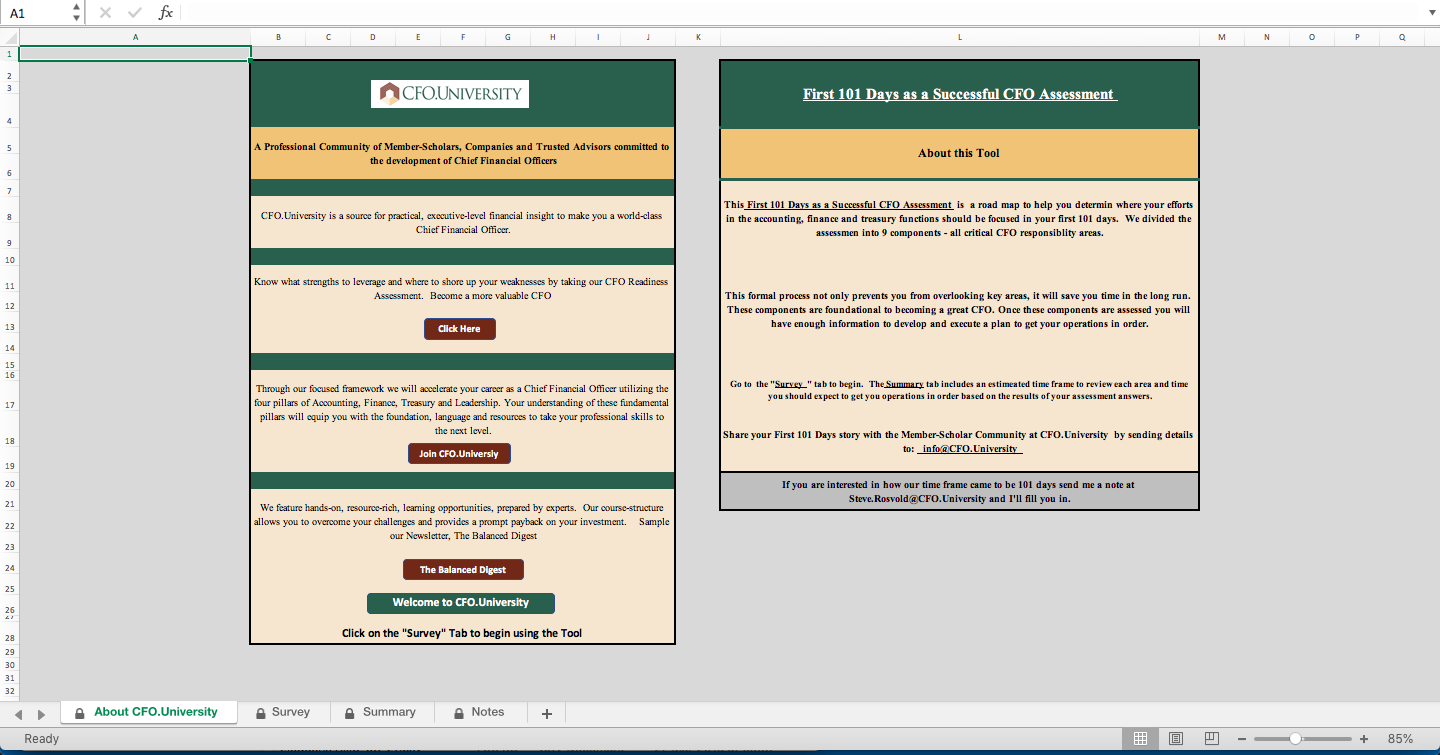Open the Name Box stepper arrows
Viewport: 1440px width, 755px height.
pos(77,13)
